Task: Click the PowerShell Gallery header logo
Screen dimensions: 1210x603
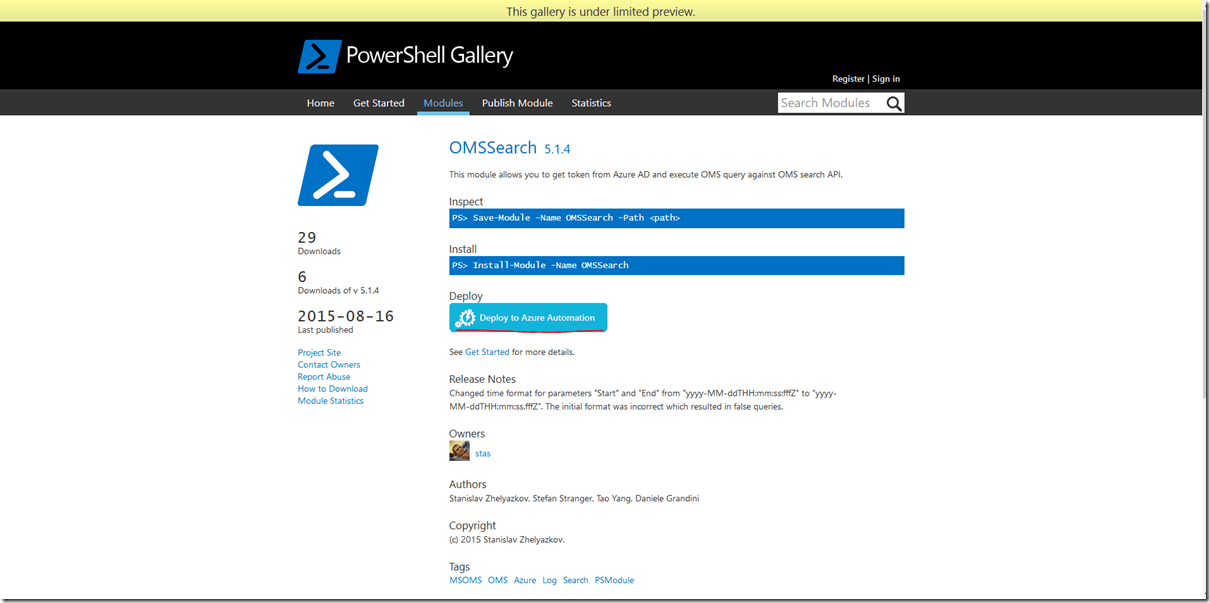Action: point(405,56)
